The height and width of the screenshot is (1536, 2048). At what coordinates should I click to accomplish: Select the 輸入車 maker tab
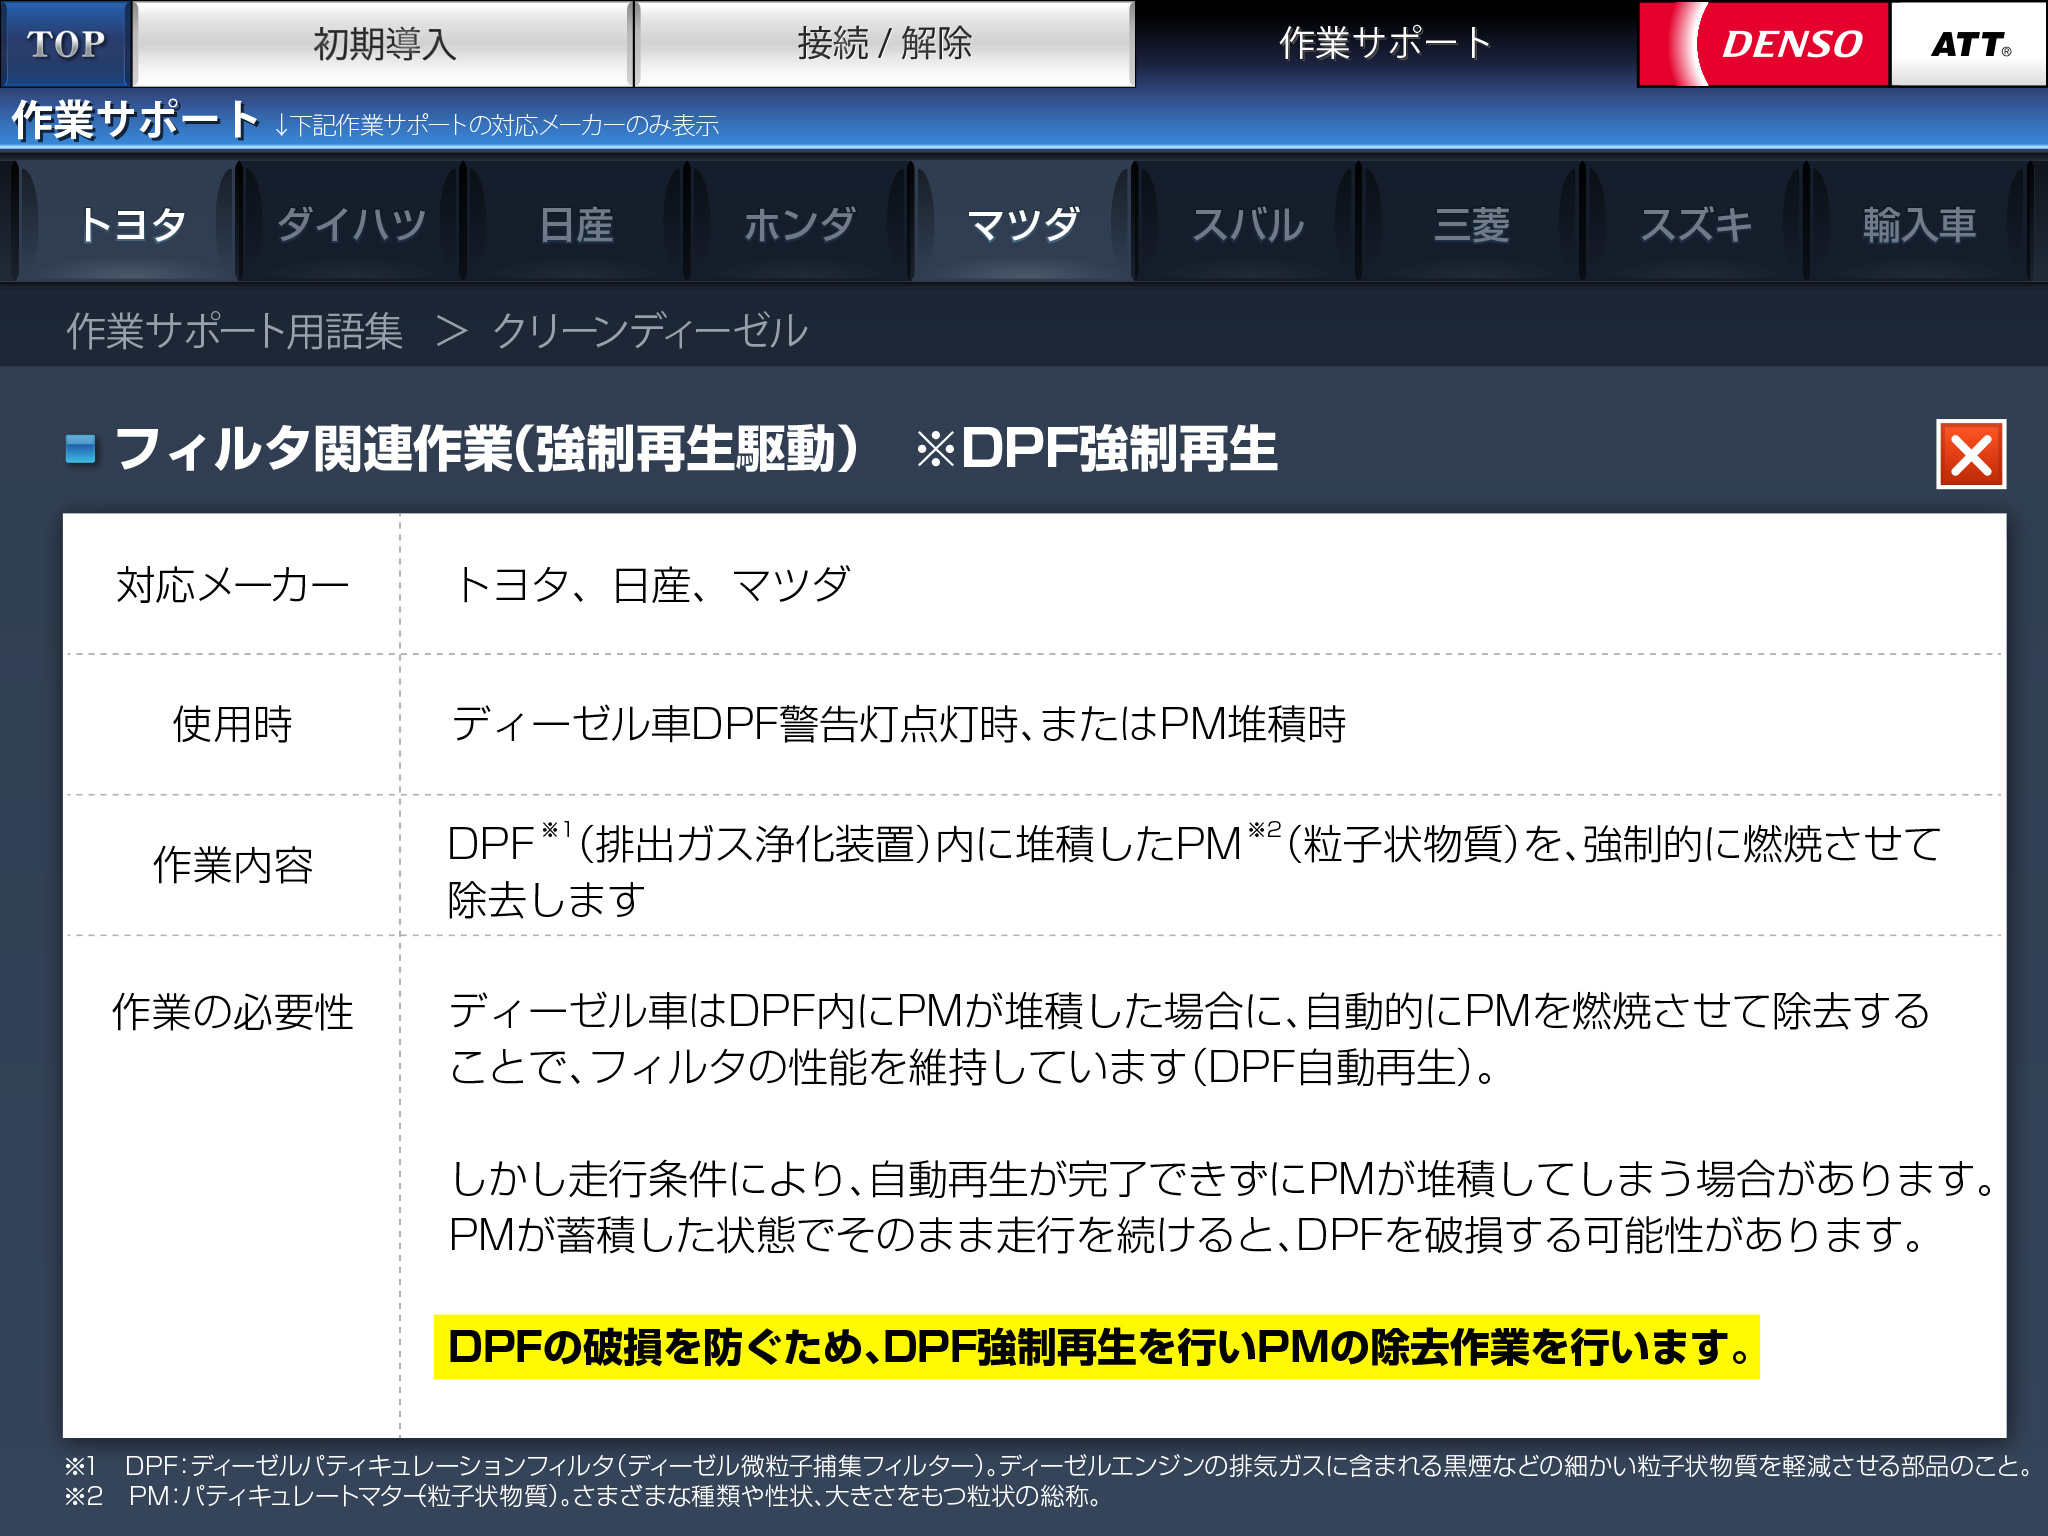click(1918, 224)
